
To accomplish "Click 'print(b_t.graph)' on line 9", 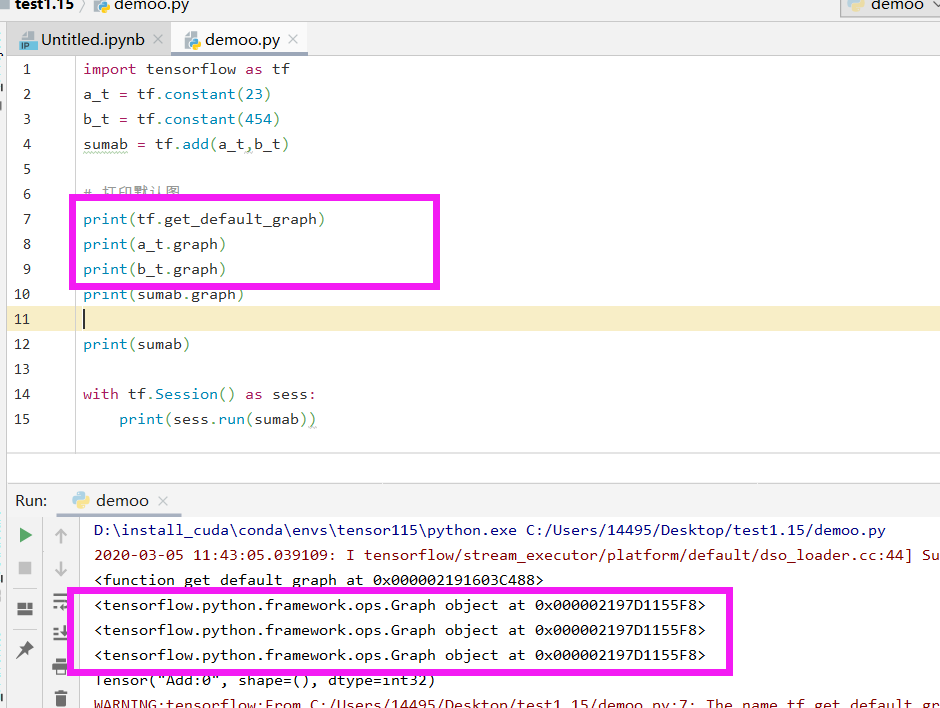I will [155, 270].
